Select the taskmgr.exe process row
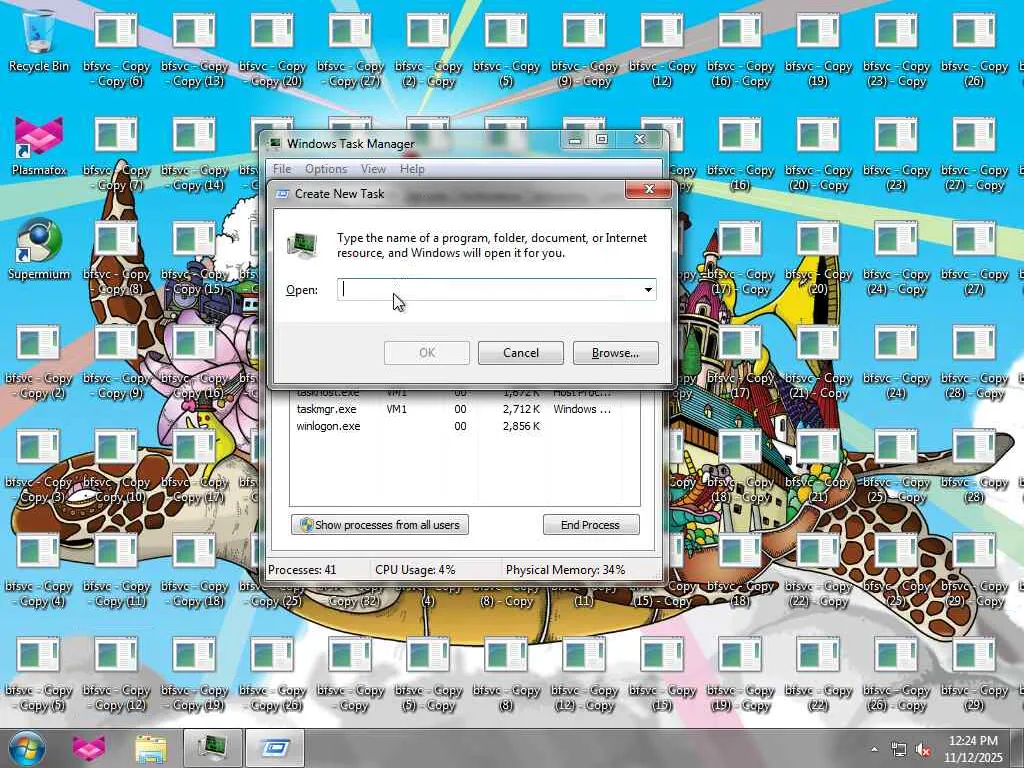 (x=464, y=409)
